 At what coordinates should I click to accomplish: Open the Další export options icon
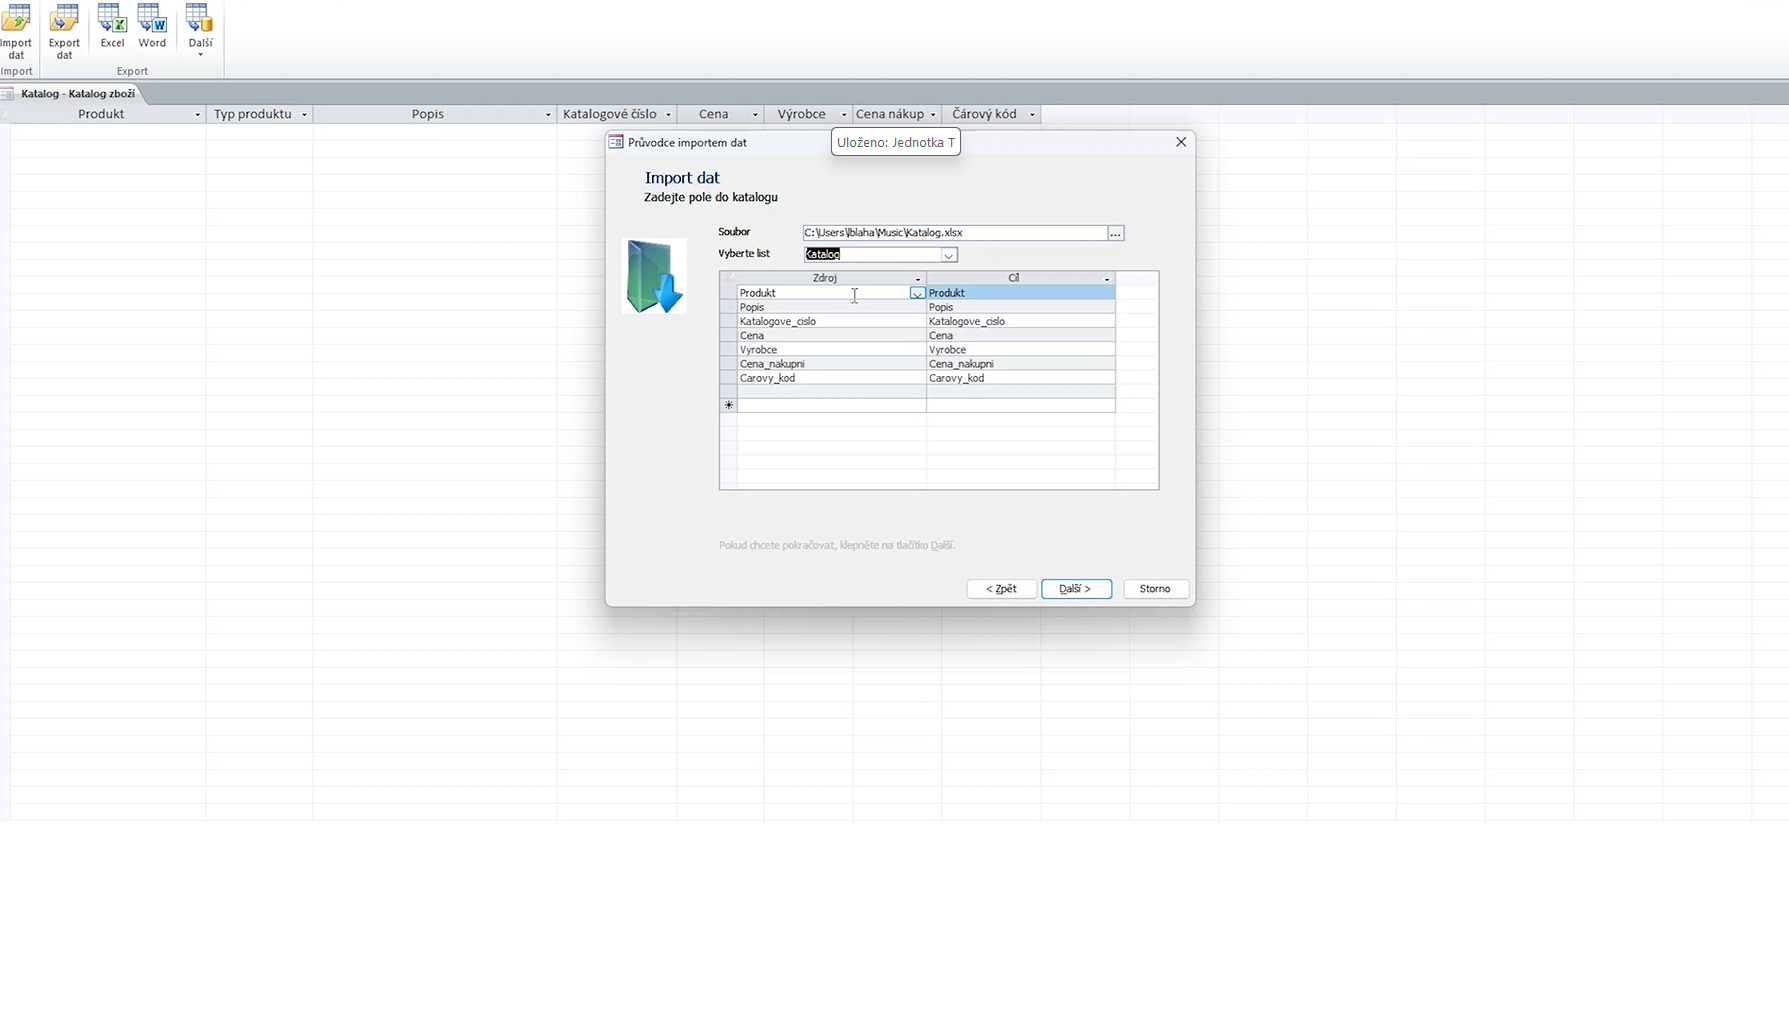[200, 30]
